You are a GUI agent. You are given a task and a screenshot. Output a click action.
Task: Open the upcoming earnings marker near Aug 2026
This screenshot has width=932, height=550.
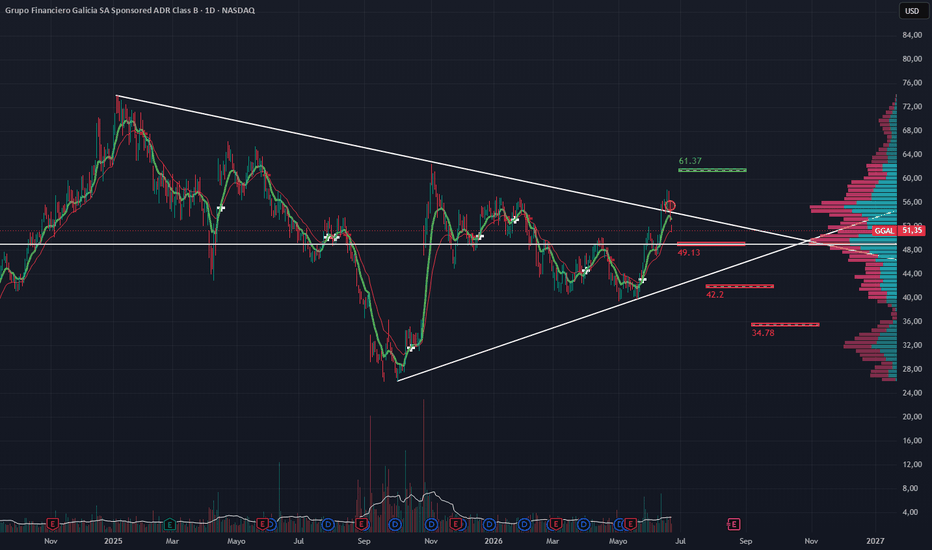coord(734,524)
